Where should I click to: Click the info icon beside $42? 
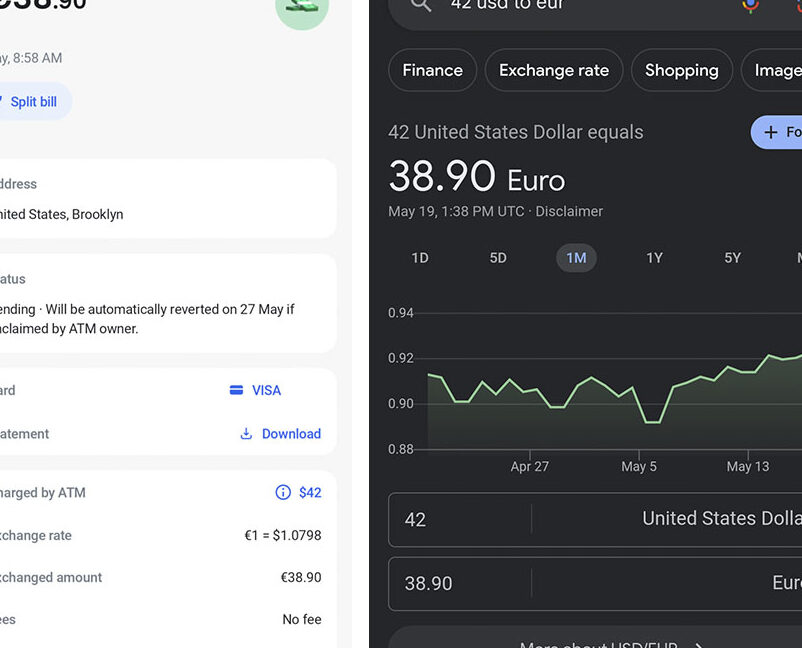pos(283,492)
